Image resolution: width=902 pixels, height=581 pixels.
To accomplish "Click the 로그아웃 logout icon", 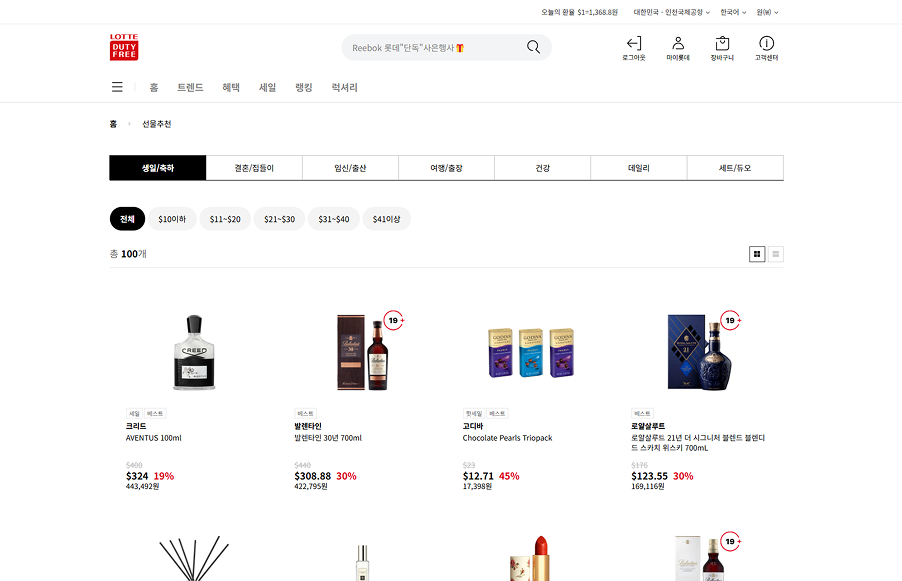I will 633,48.
